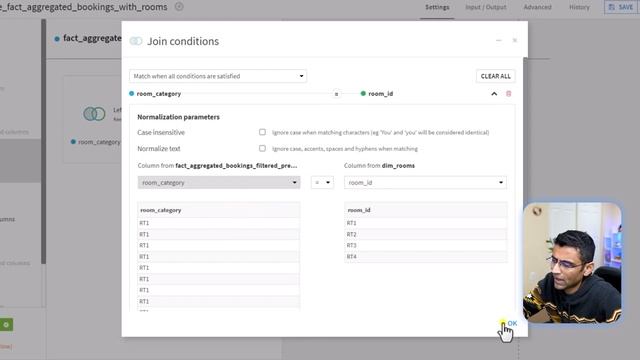Click the SAVE button in top bar
The image size is (640, 360).
pyautogui.click(x=621, y=7)
